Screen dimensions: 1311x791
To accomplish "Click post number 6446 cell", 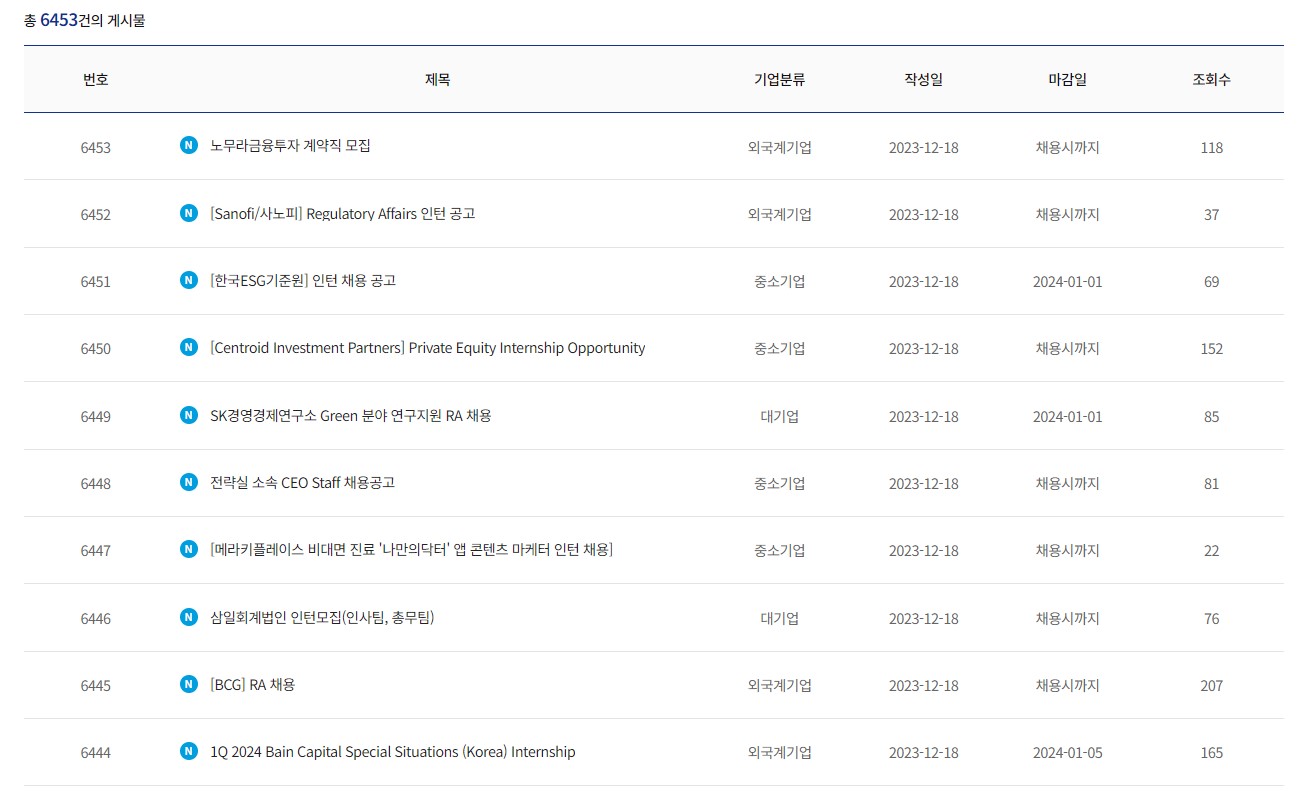I will [96, 619].
